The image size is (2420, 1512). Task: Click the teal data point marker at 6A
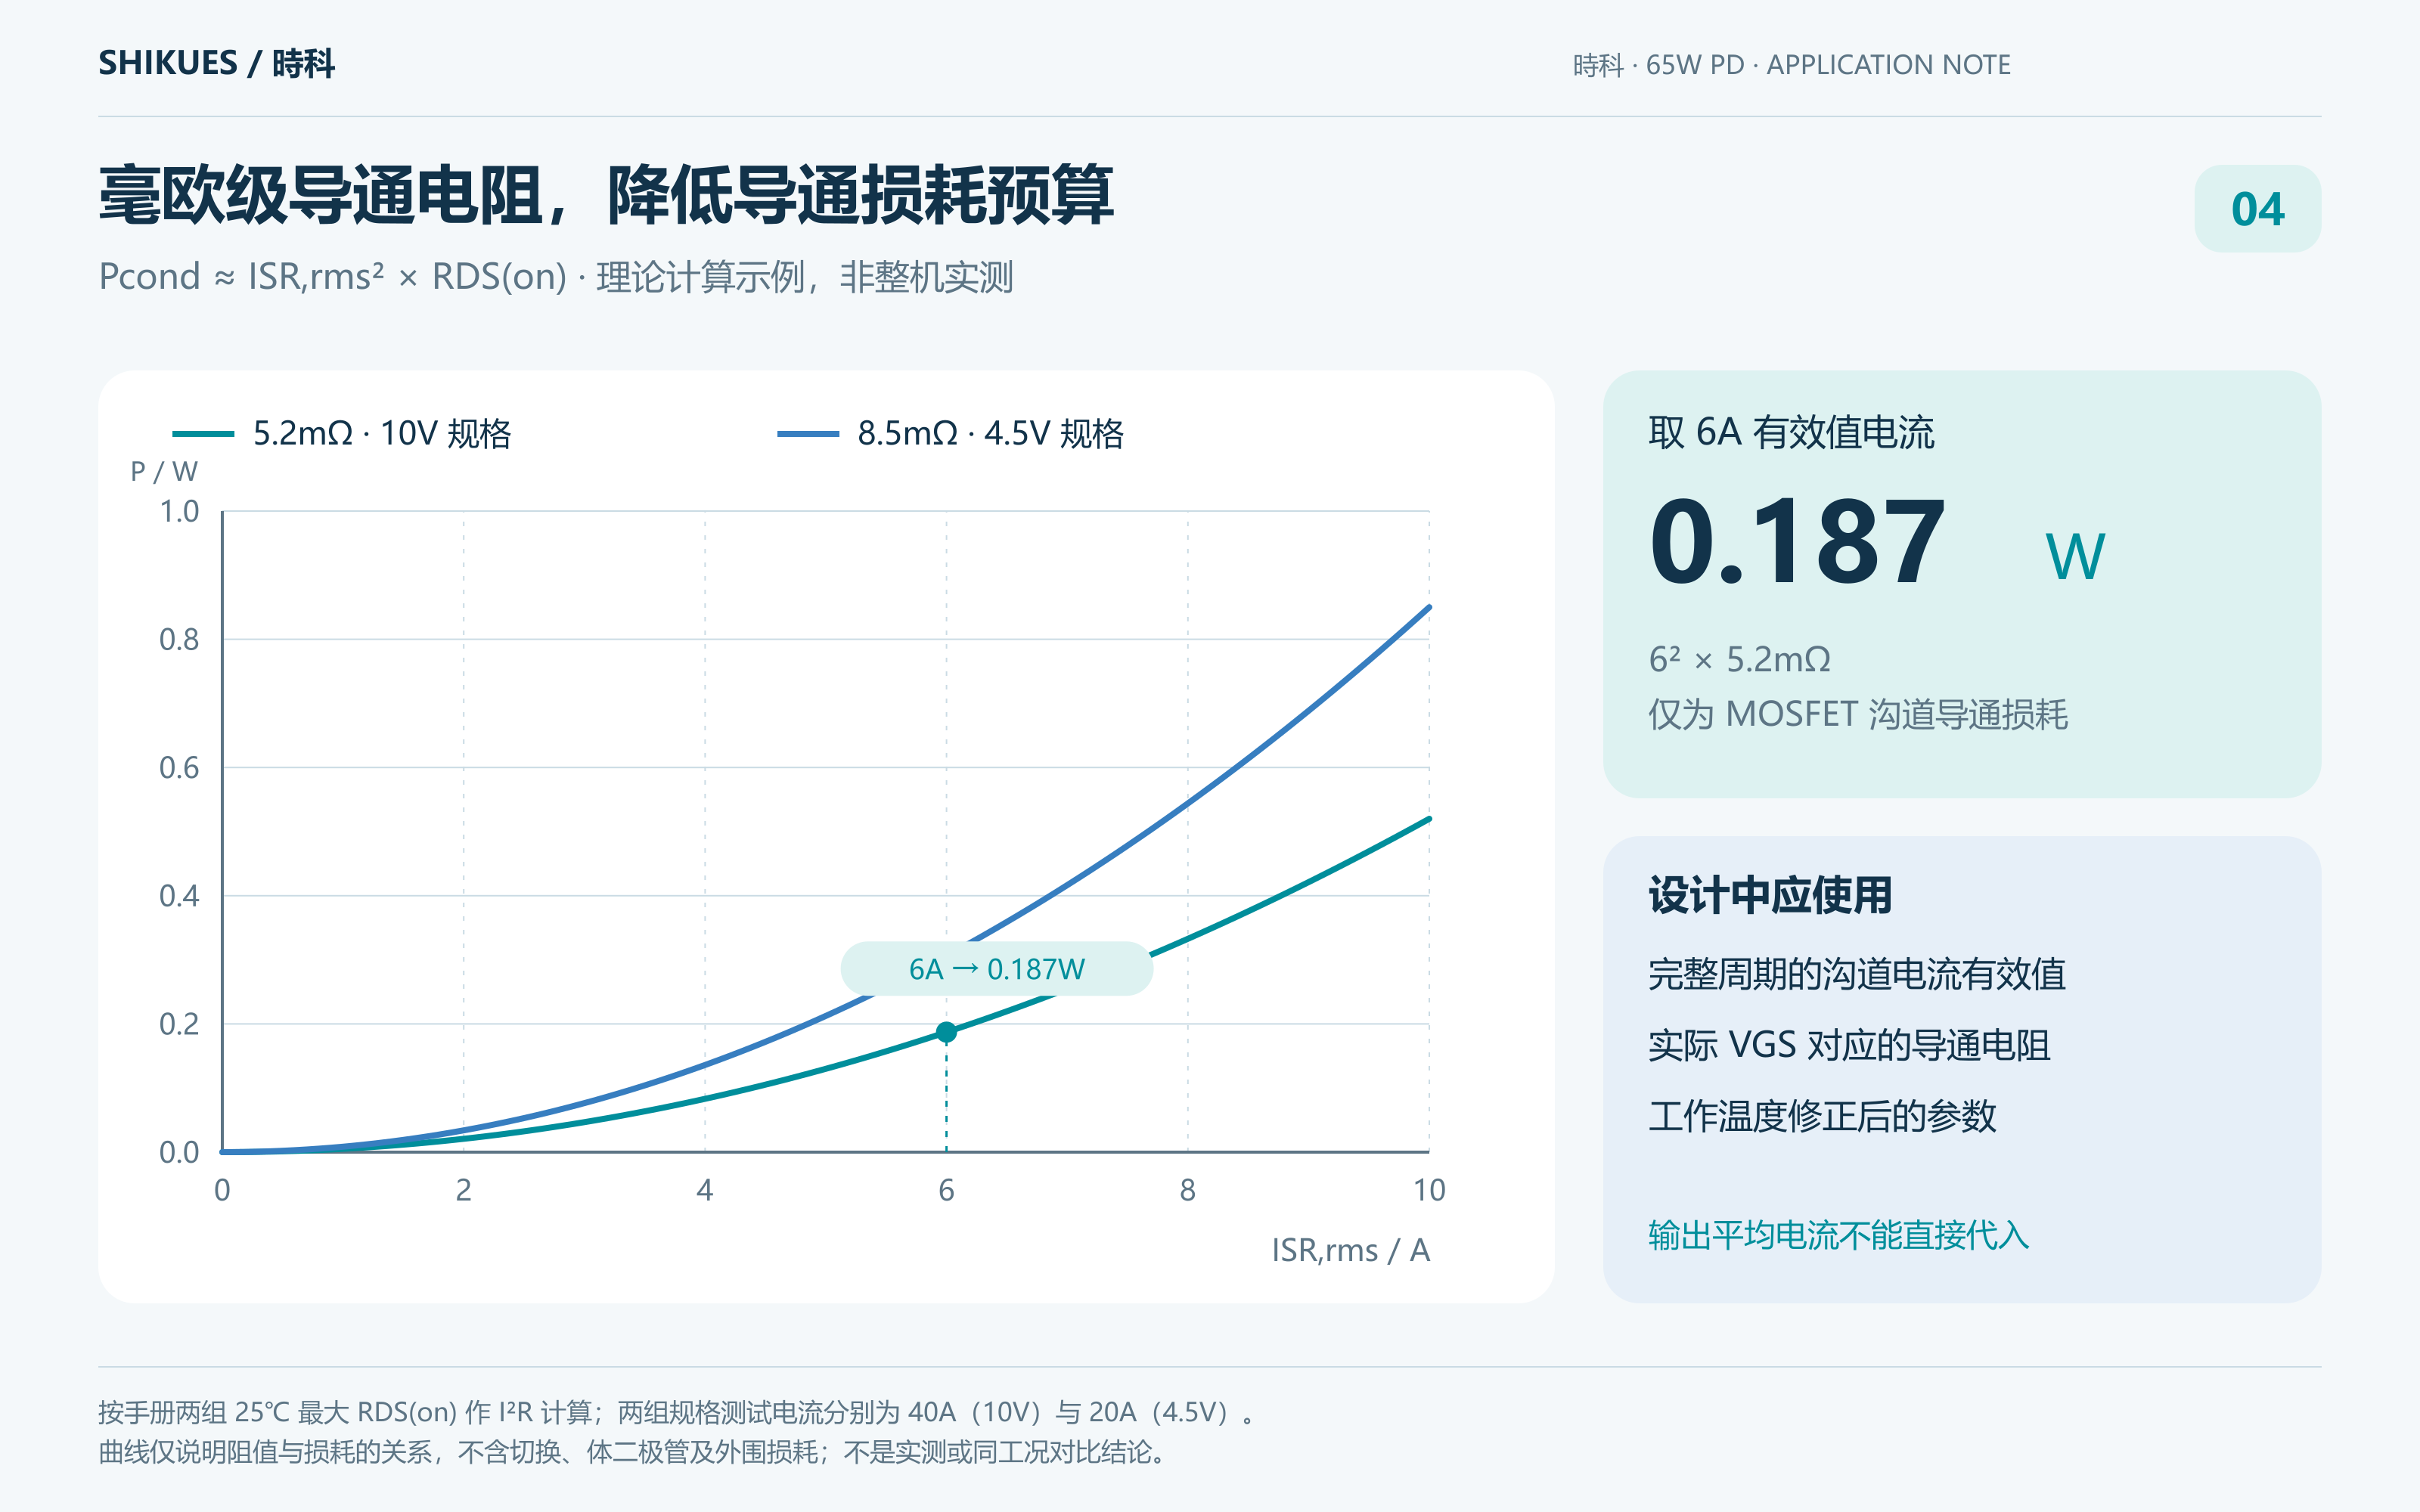click(946, 1032)
